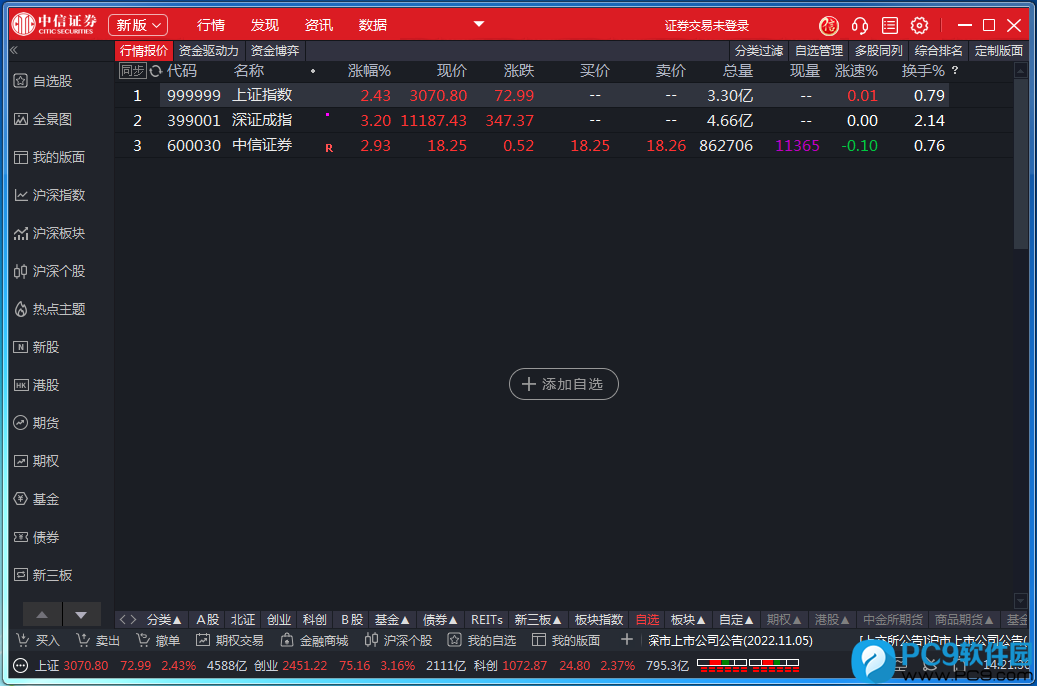Click 证券交易未登录 login link
The height and width of the screenshot is (686, 1037).
[706, 26]
